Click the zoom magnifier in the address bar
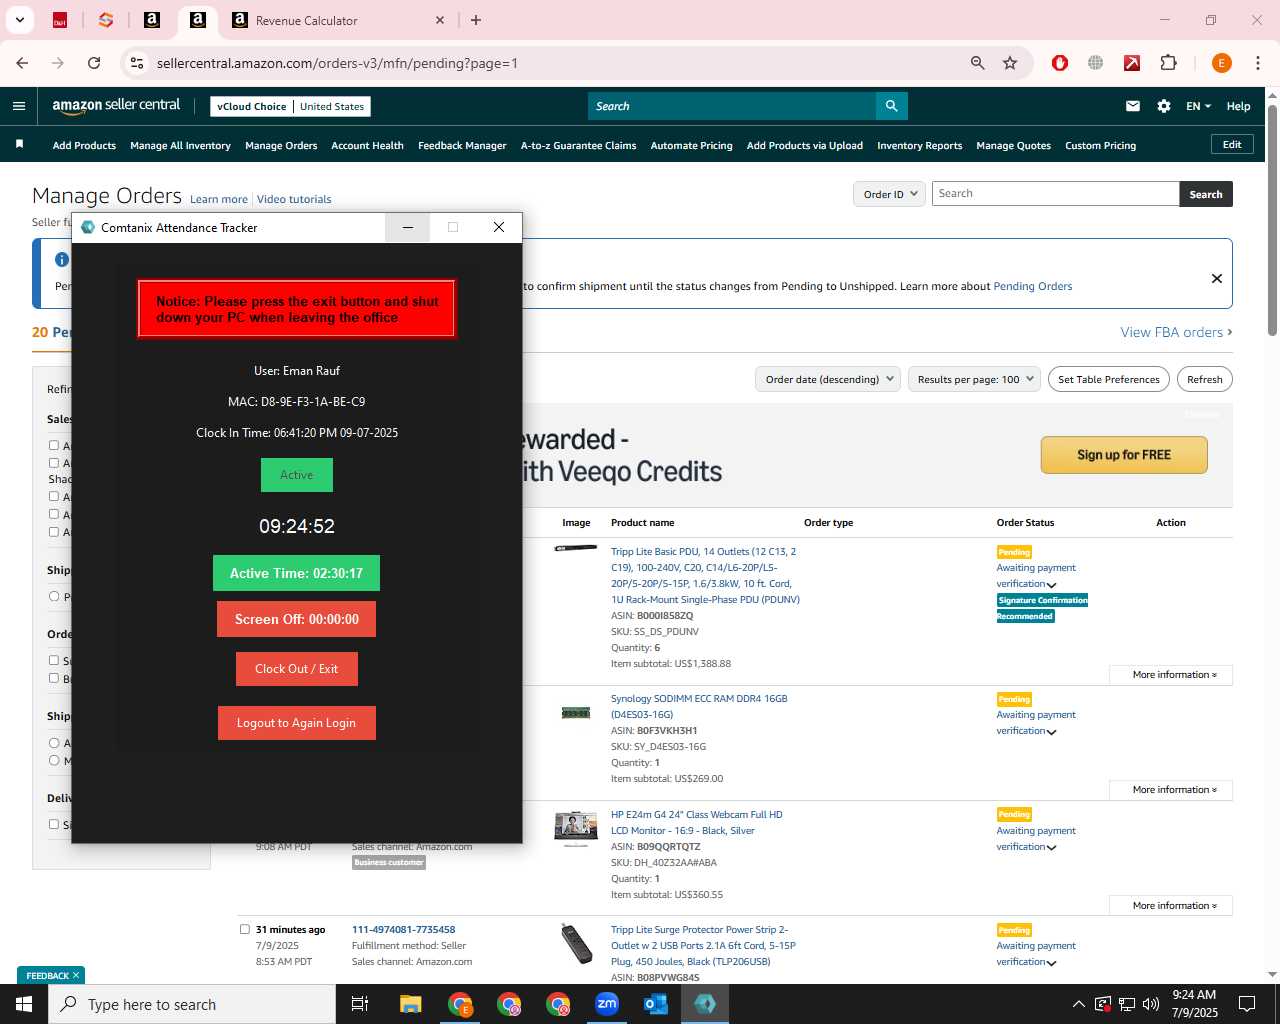This screenshot has width=1280, height=1024. (x=978, y=63)
